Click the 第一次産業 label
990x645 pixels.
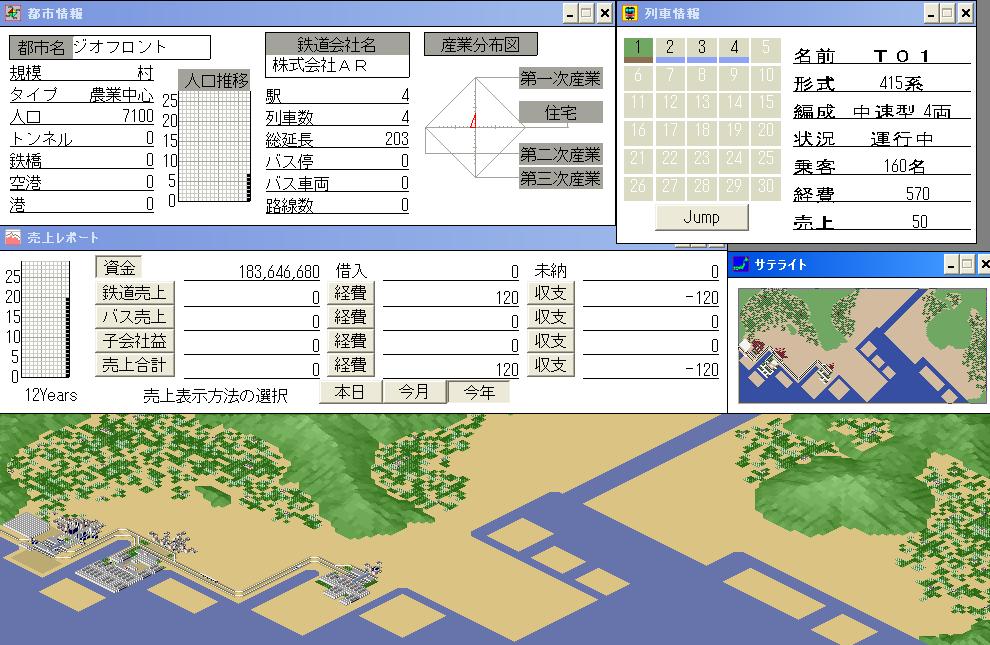(x=560, y=78)
